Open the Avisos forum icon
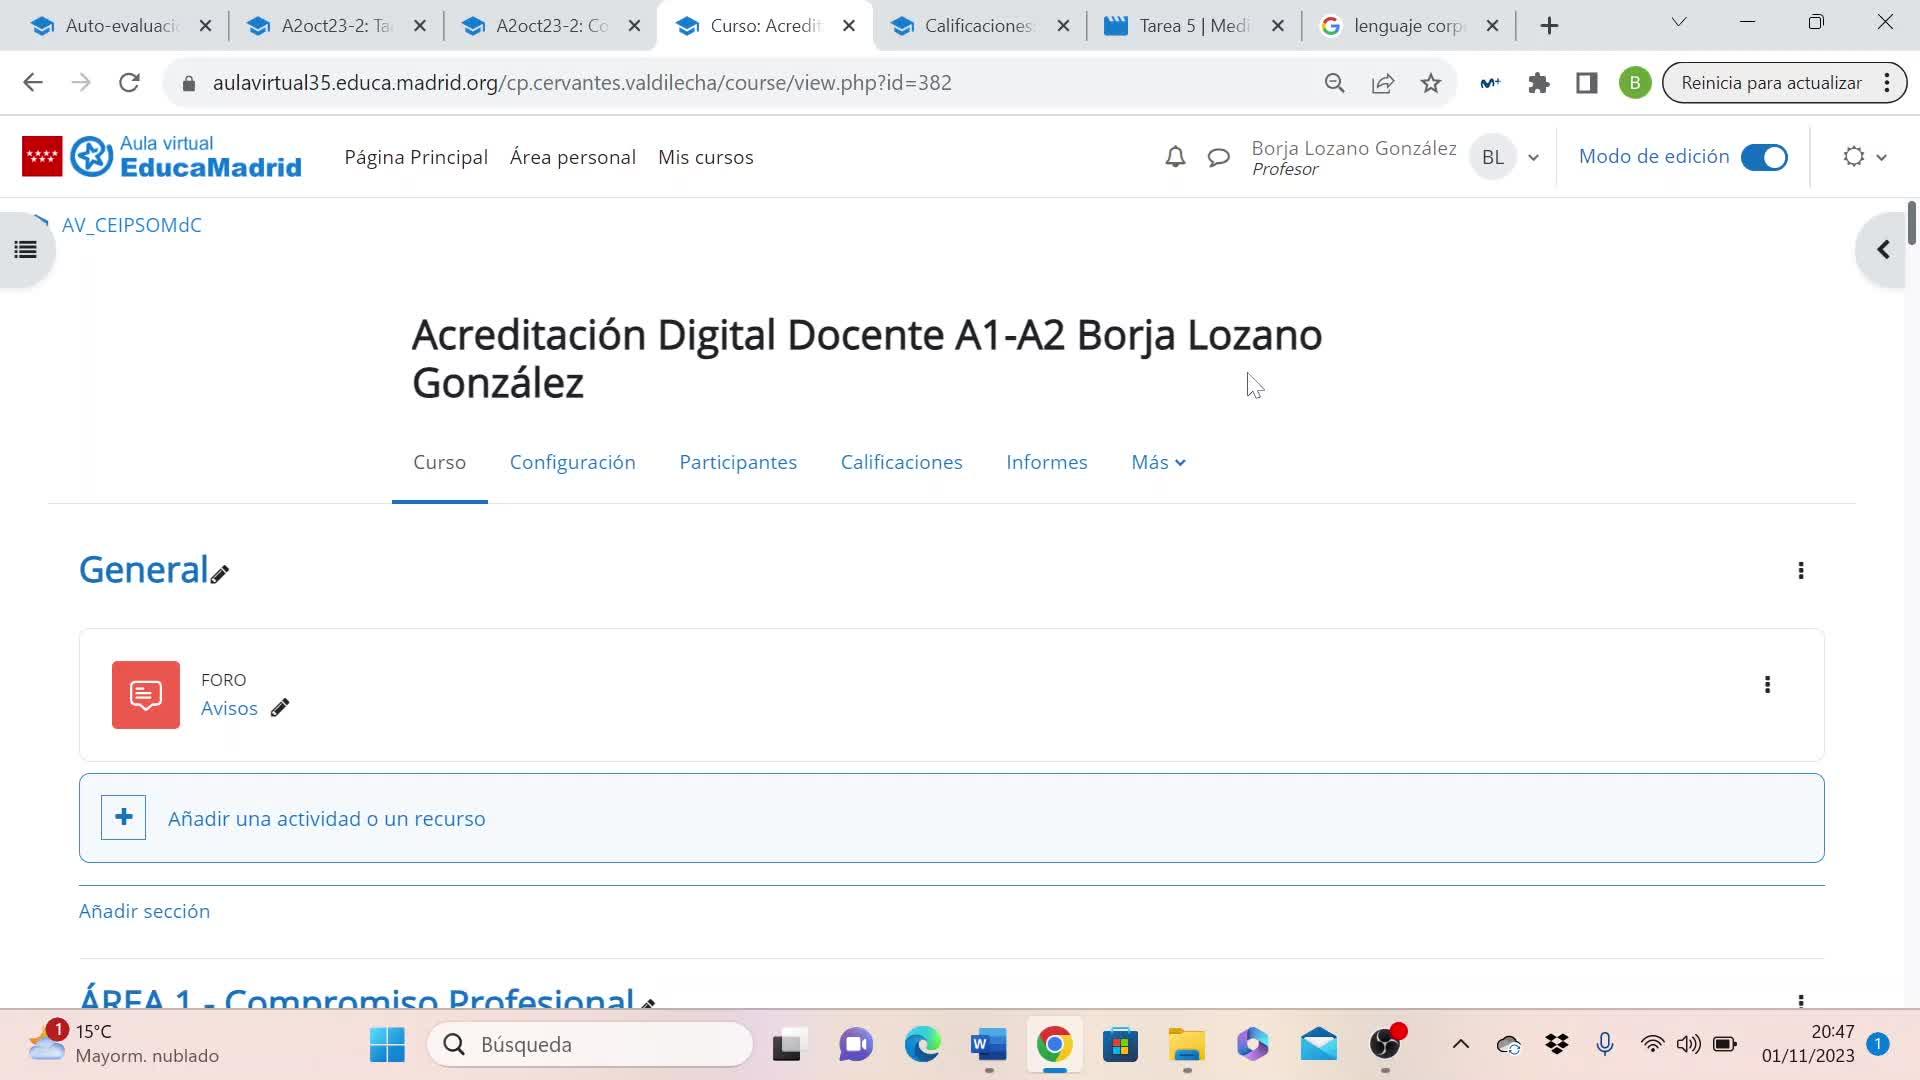The width and height of the screenshot is (1920, 1080). (146, 695)
